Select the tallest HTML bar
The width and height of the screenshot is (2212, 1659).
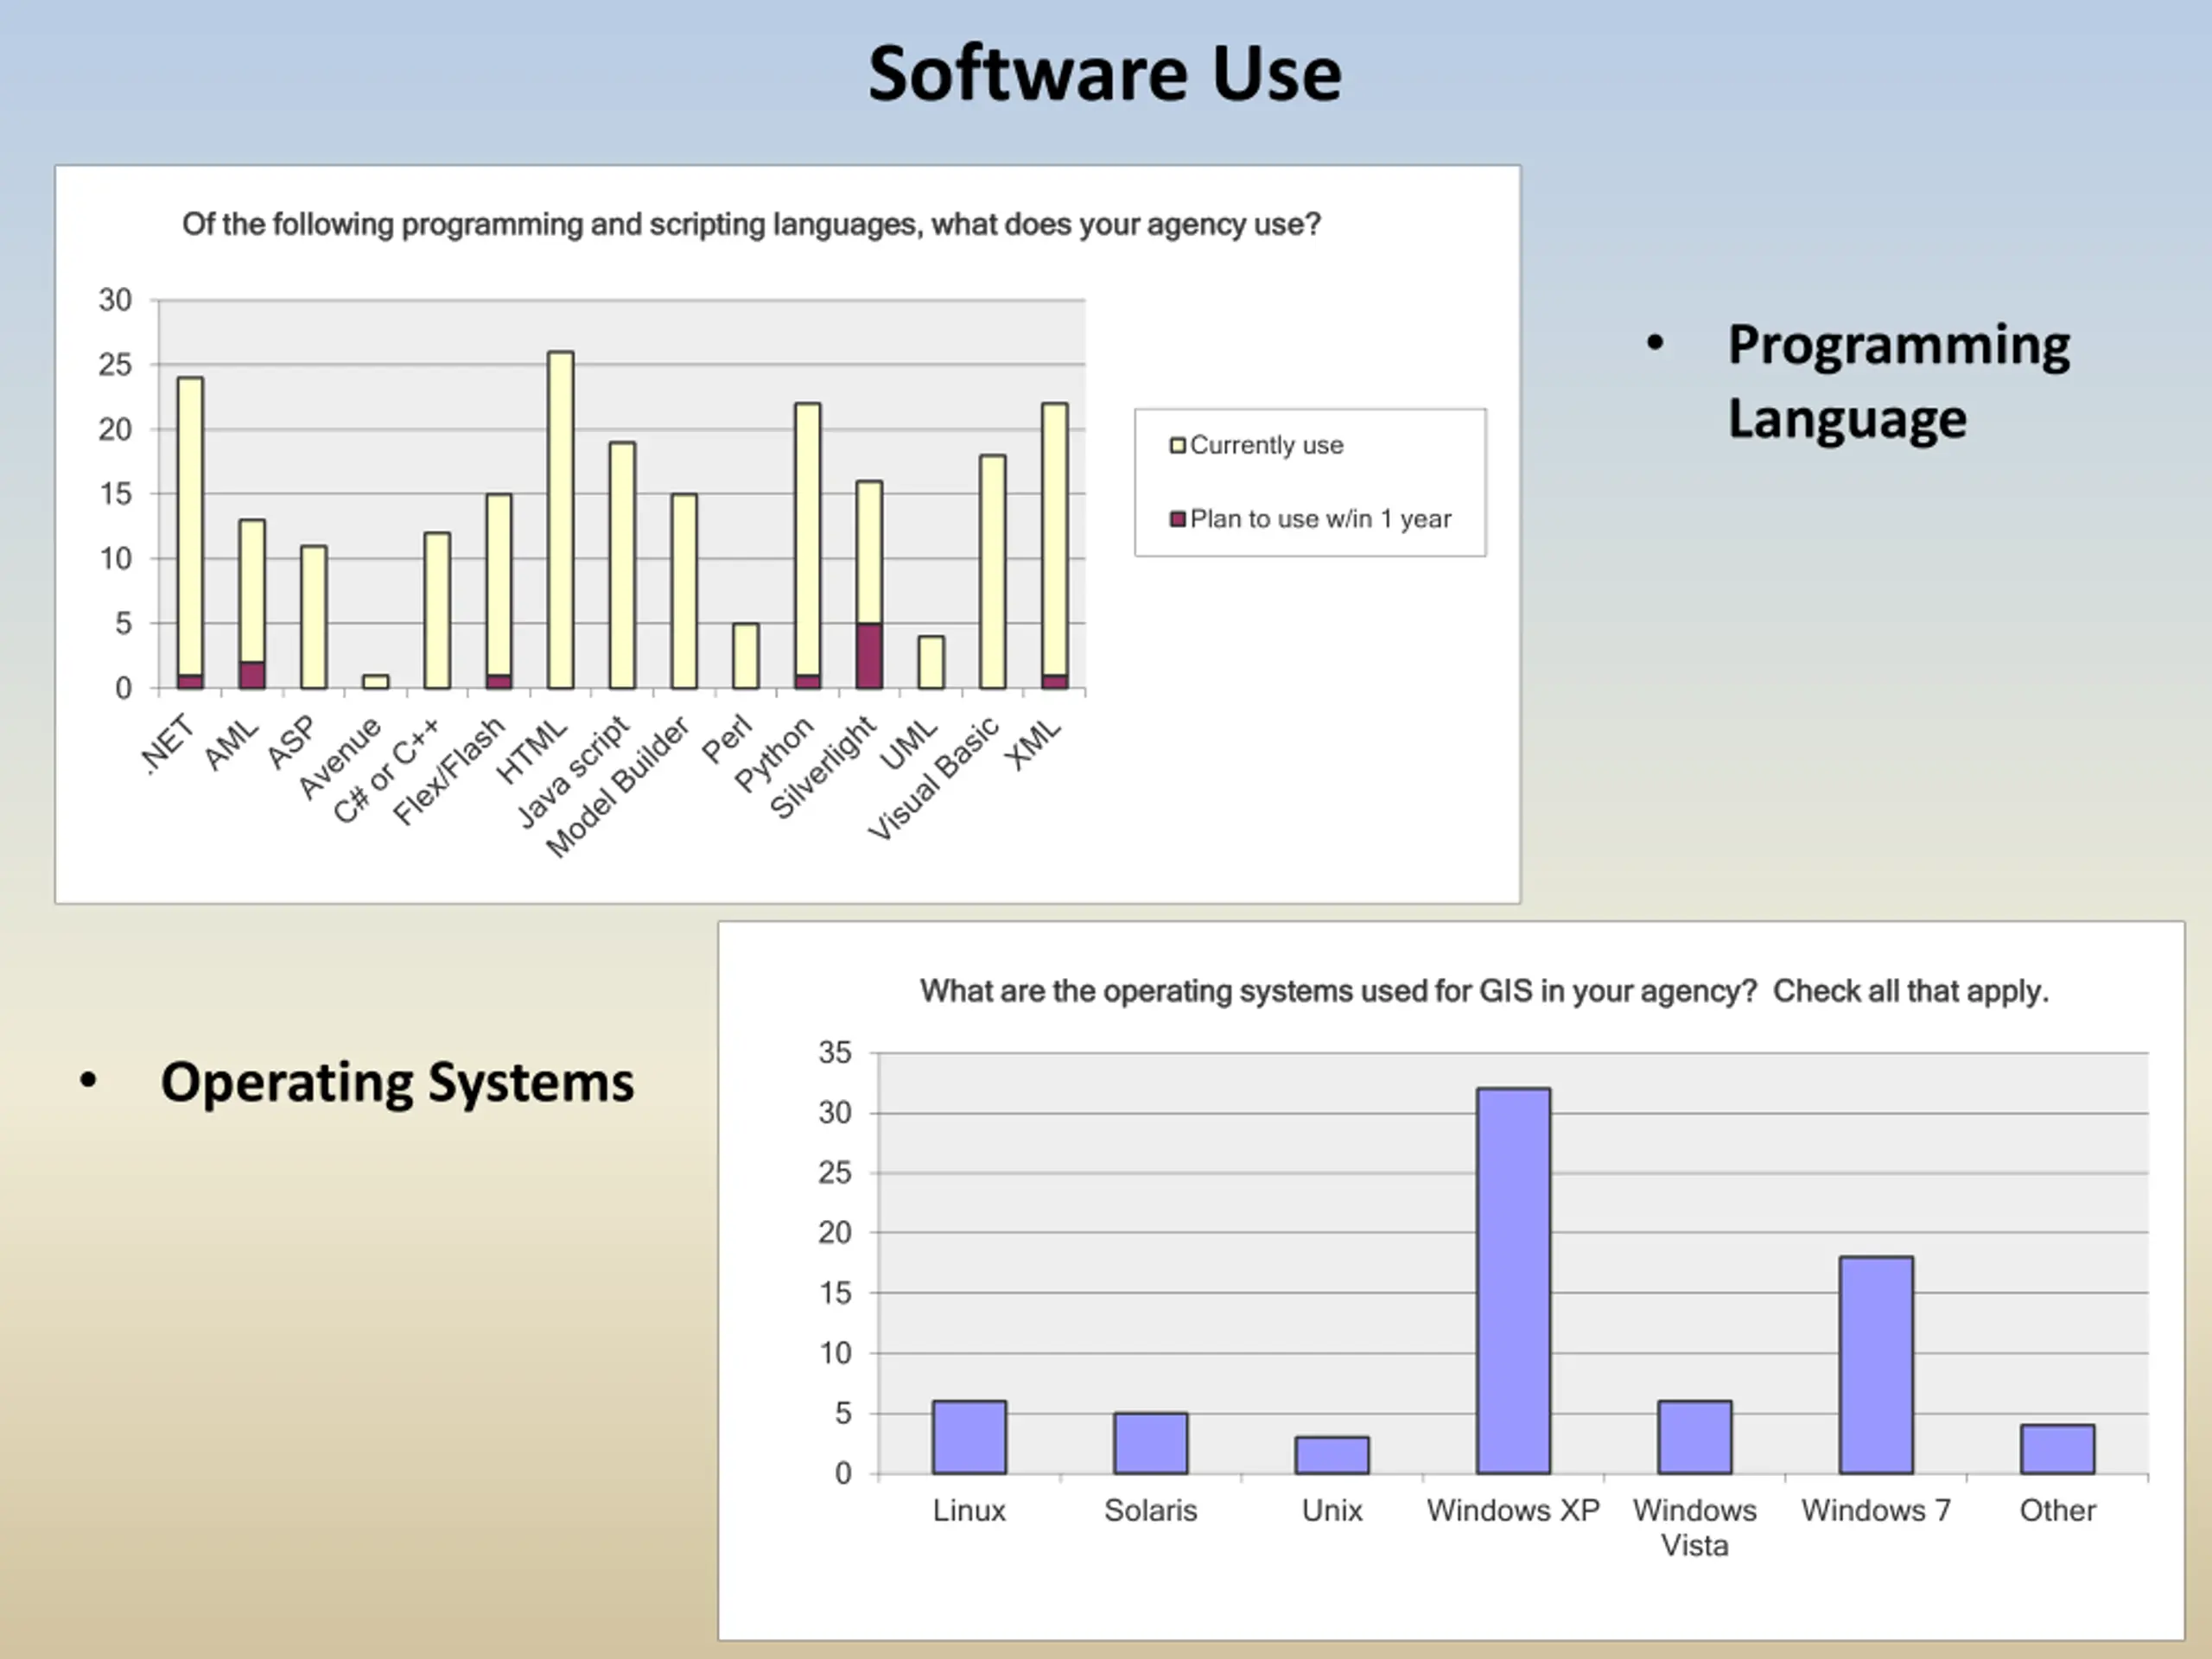click(x=561, y=520)
